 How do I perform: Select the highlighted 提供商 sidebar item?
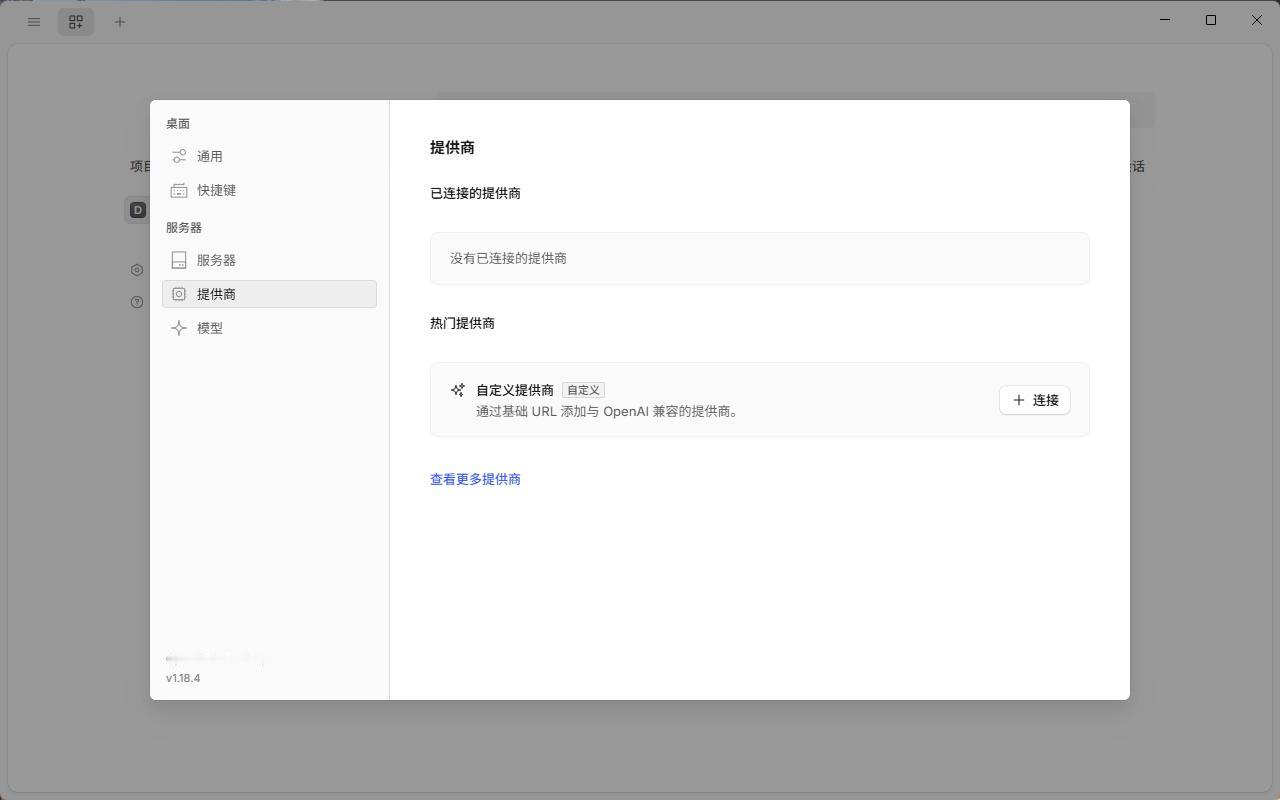click(x=269, y=294)
